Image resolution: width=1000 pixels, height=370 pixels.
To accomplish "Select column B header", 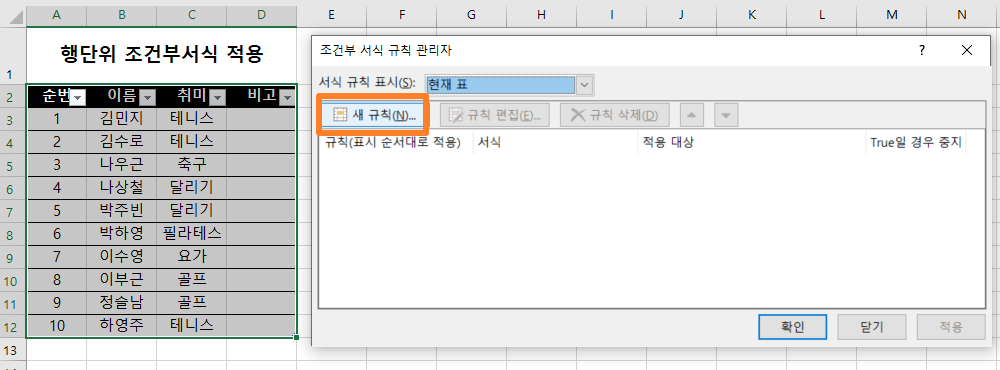I will [x=121, y=15].
